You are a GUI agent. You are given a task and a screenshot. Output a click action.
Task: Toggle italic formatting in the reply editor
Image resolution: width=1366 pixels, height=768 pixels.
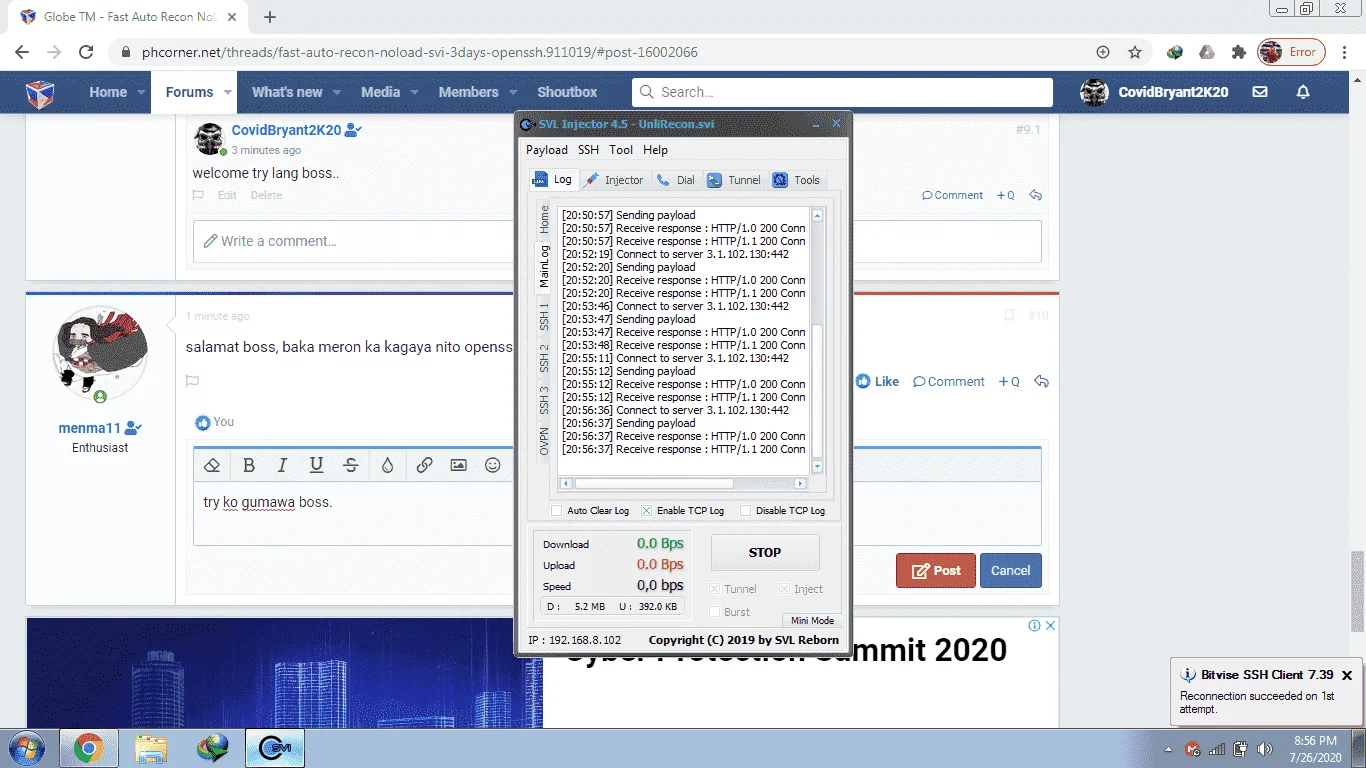(282, 465)
